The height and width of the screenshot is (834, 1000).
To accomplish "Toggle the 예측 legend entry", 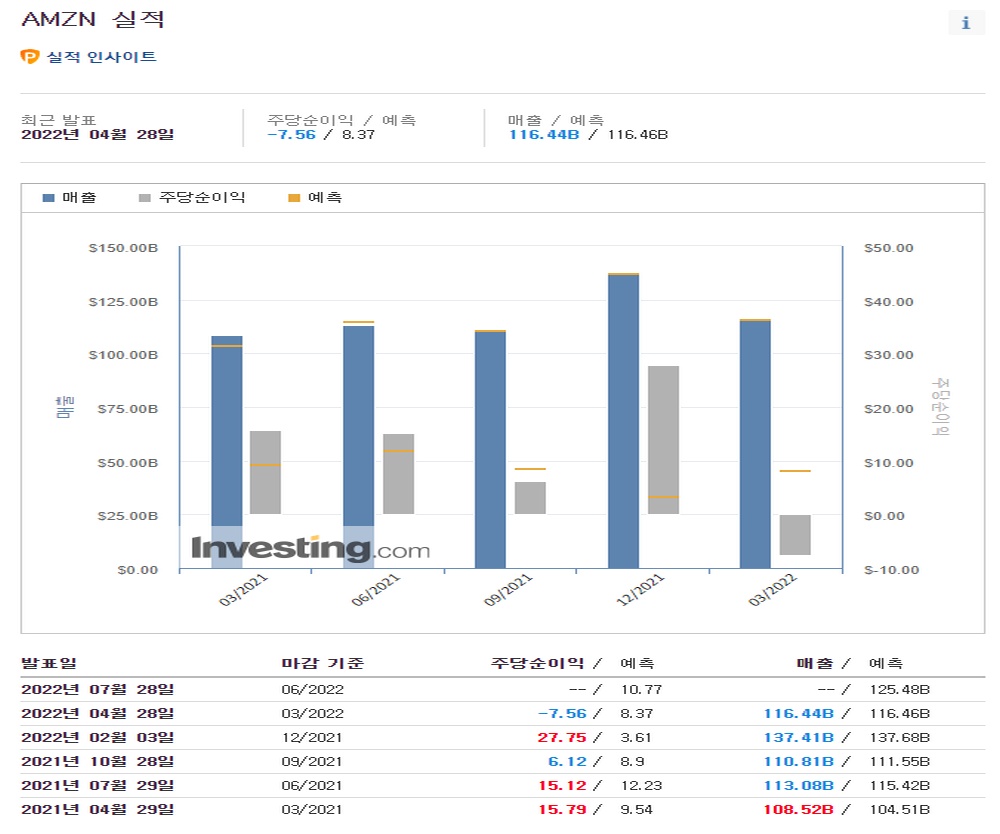I will click(315, 198).
